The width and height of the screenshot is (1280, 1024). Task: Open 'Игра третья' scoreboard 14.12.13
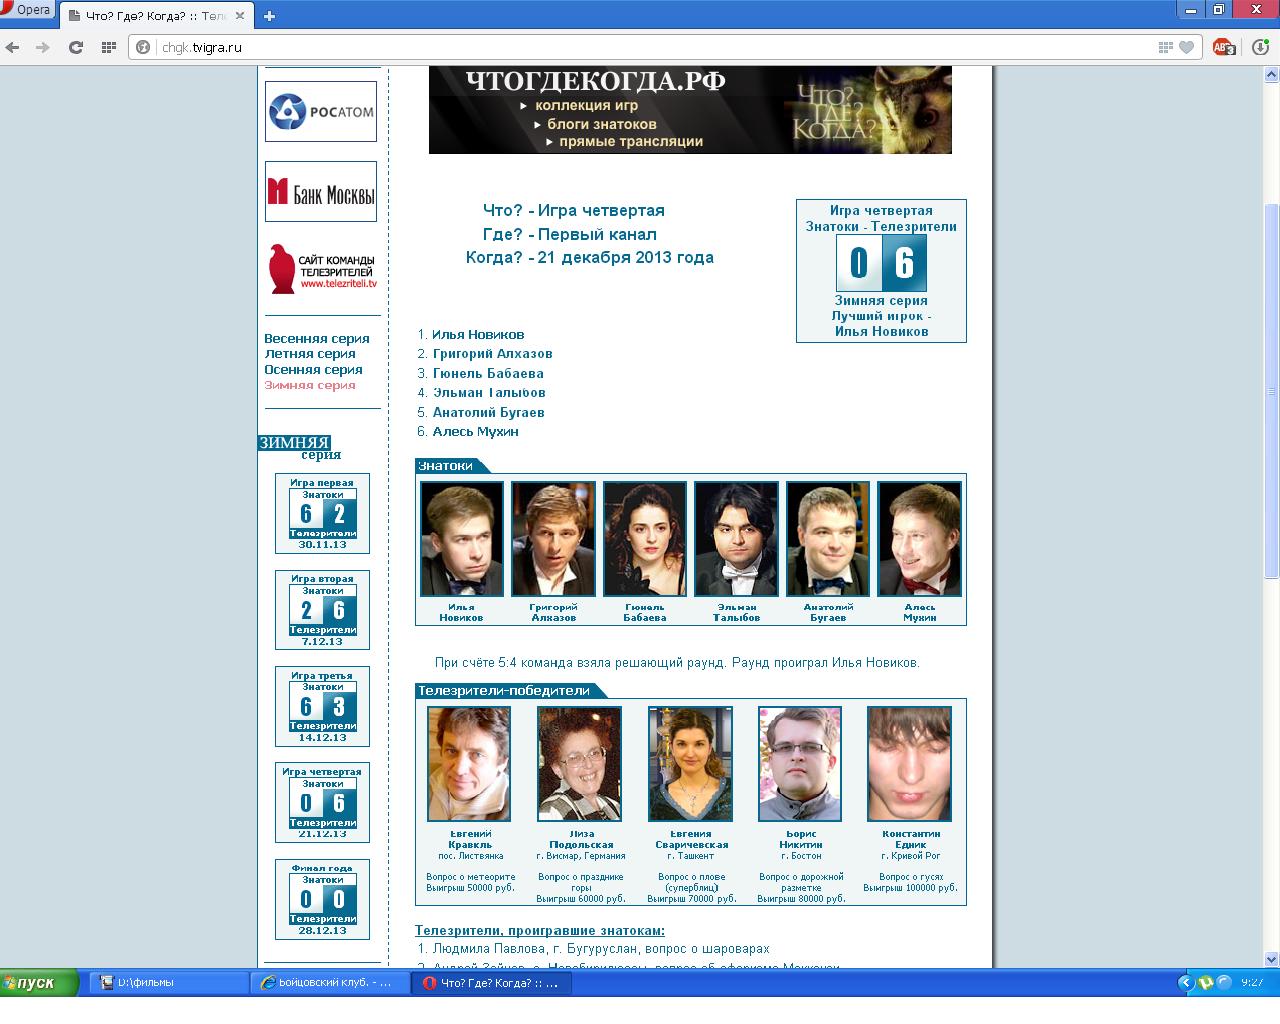tap(322, 706)
